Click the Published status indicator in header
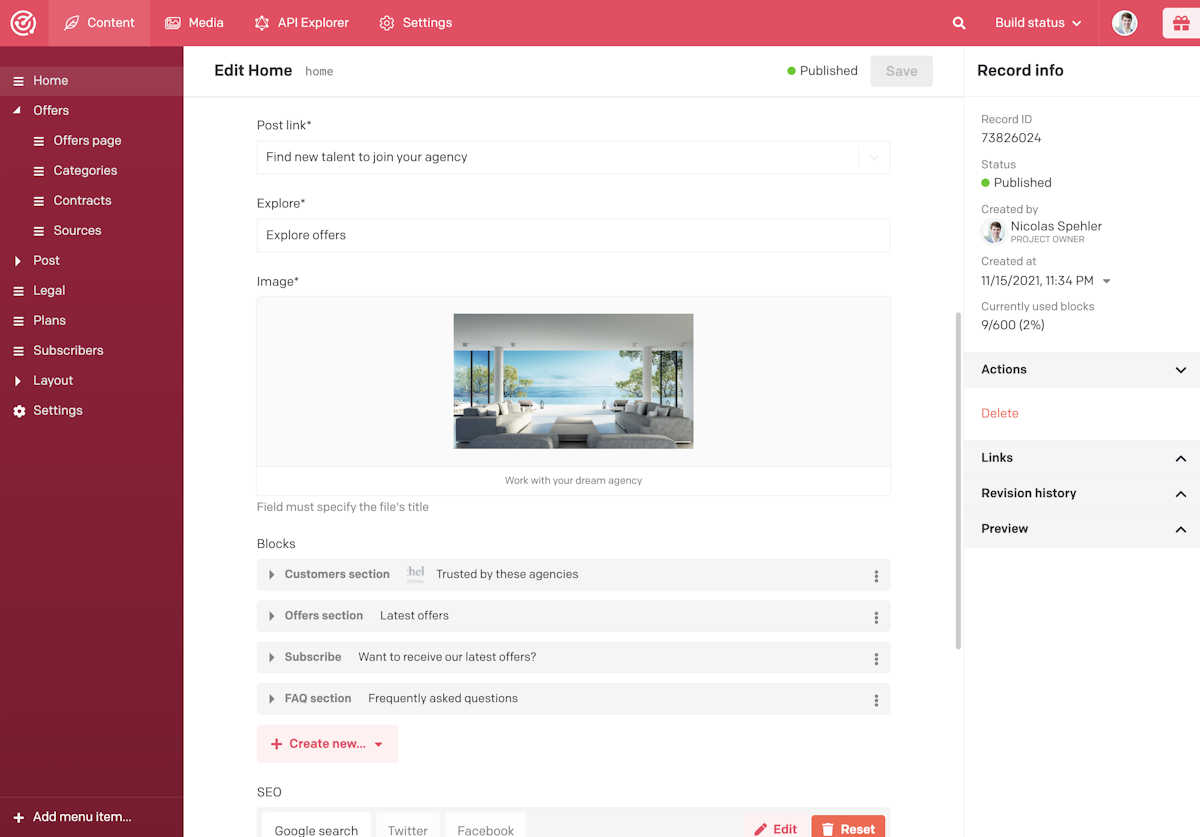 [x=822, y=71]
